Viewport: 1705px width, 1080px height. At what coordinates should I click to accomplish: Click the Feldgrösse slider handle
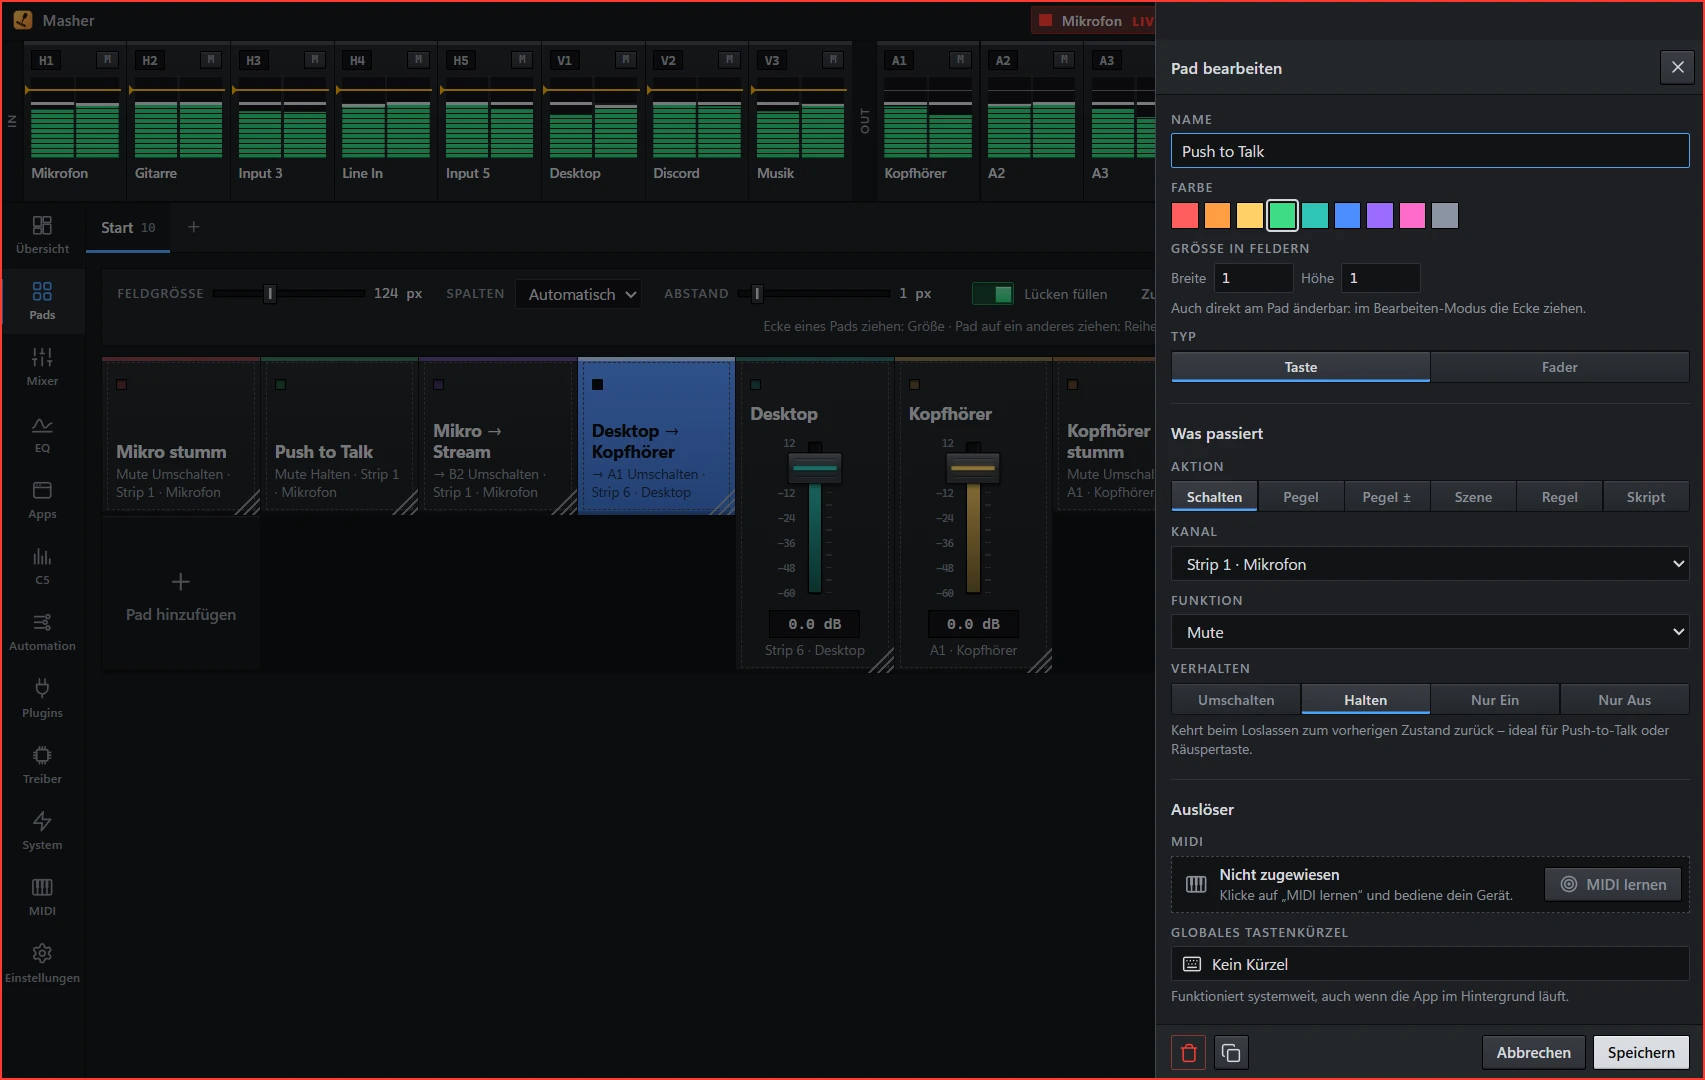[269, 293]
